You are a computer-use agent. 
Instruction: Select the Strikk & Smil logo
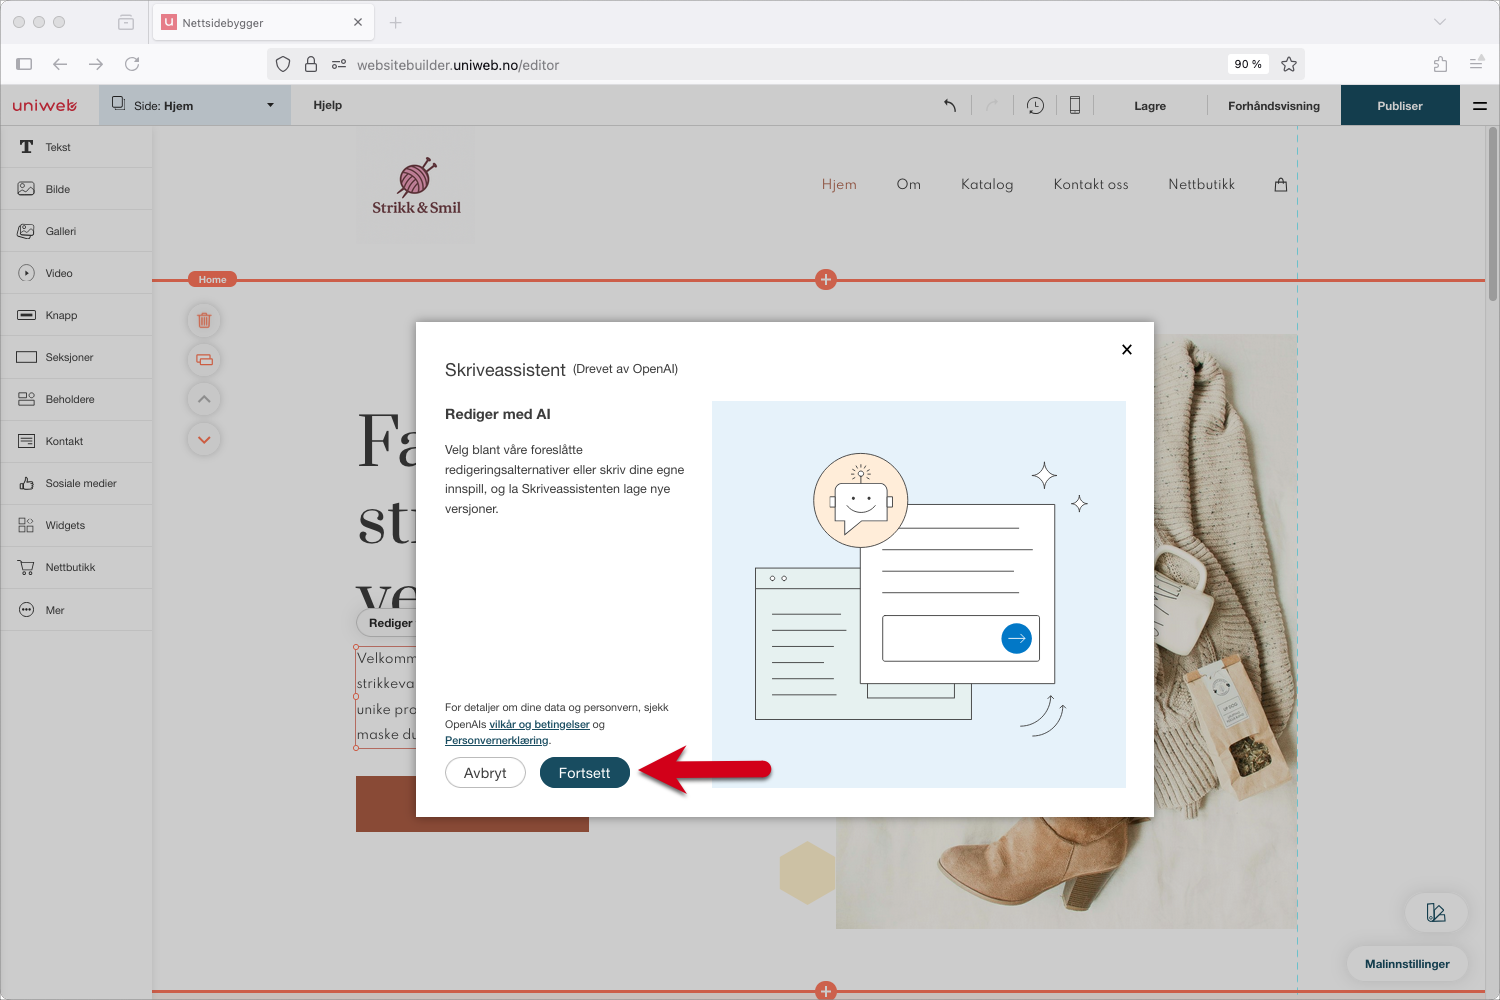tap(416, 186)
